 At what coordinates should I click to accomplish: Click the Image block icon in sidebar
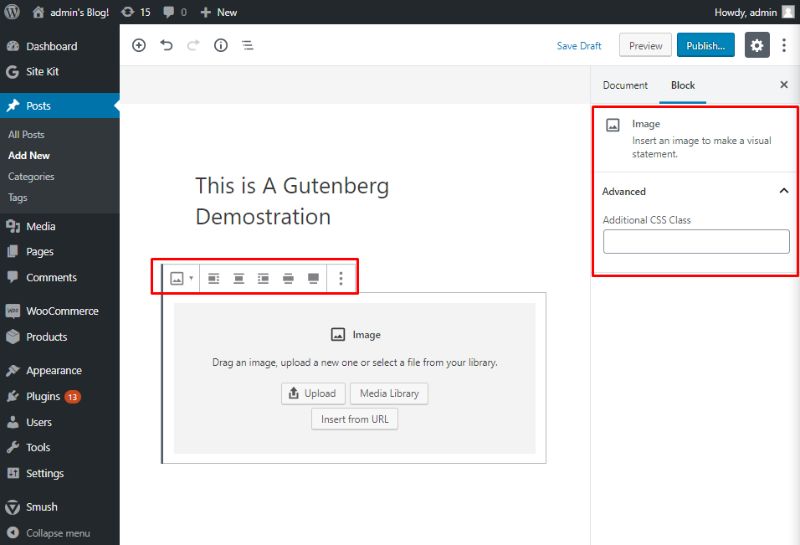click(613, 125)
